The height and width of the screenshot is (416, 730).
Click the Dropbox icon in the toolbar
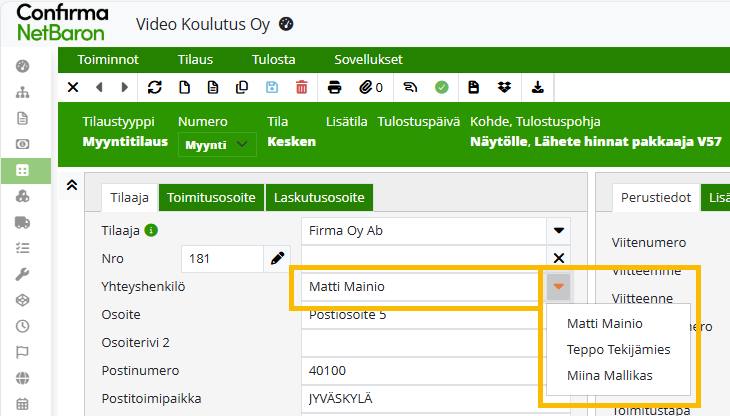pyautogui.click(x=505, y=87)
